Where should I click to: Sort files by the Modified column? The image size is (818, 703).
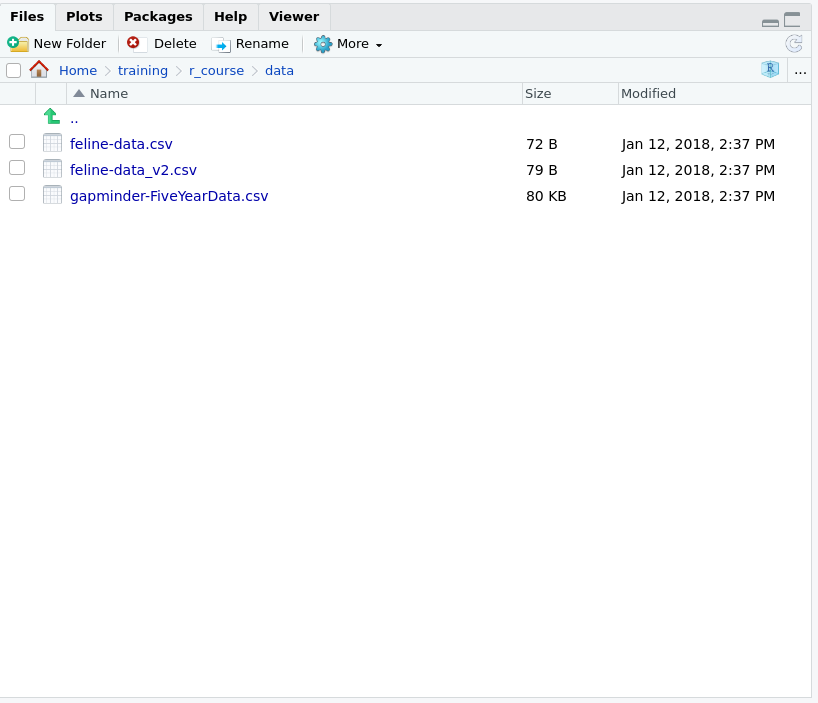pyautogui.click(x=648, y=94)
